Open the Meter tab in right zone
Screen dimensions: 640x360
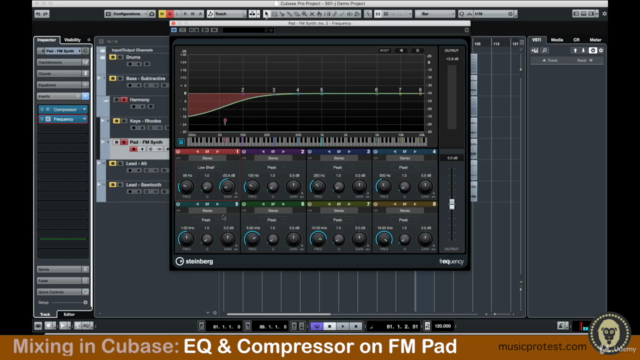(595, 40)
